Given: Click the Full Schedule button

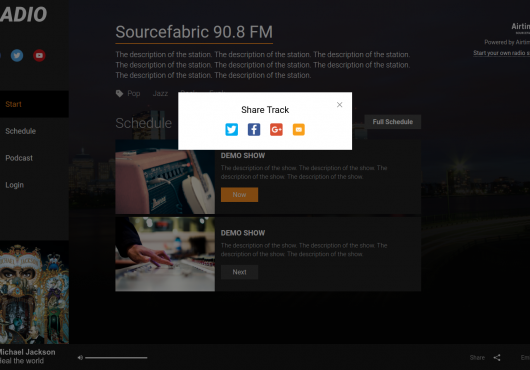Looking at the screenshot, I should pos(392,122).
